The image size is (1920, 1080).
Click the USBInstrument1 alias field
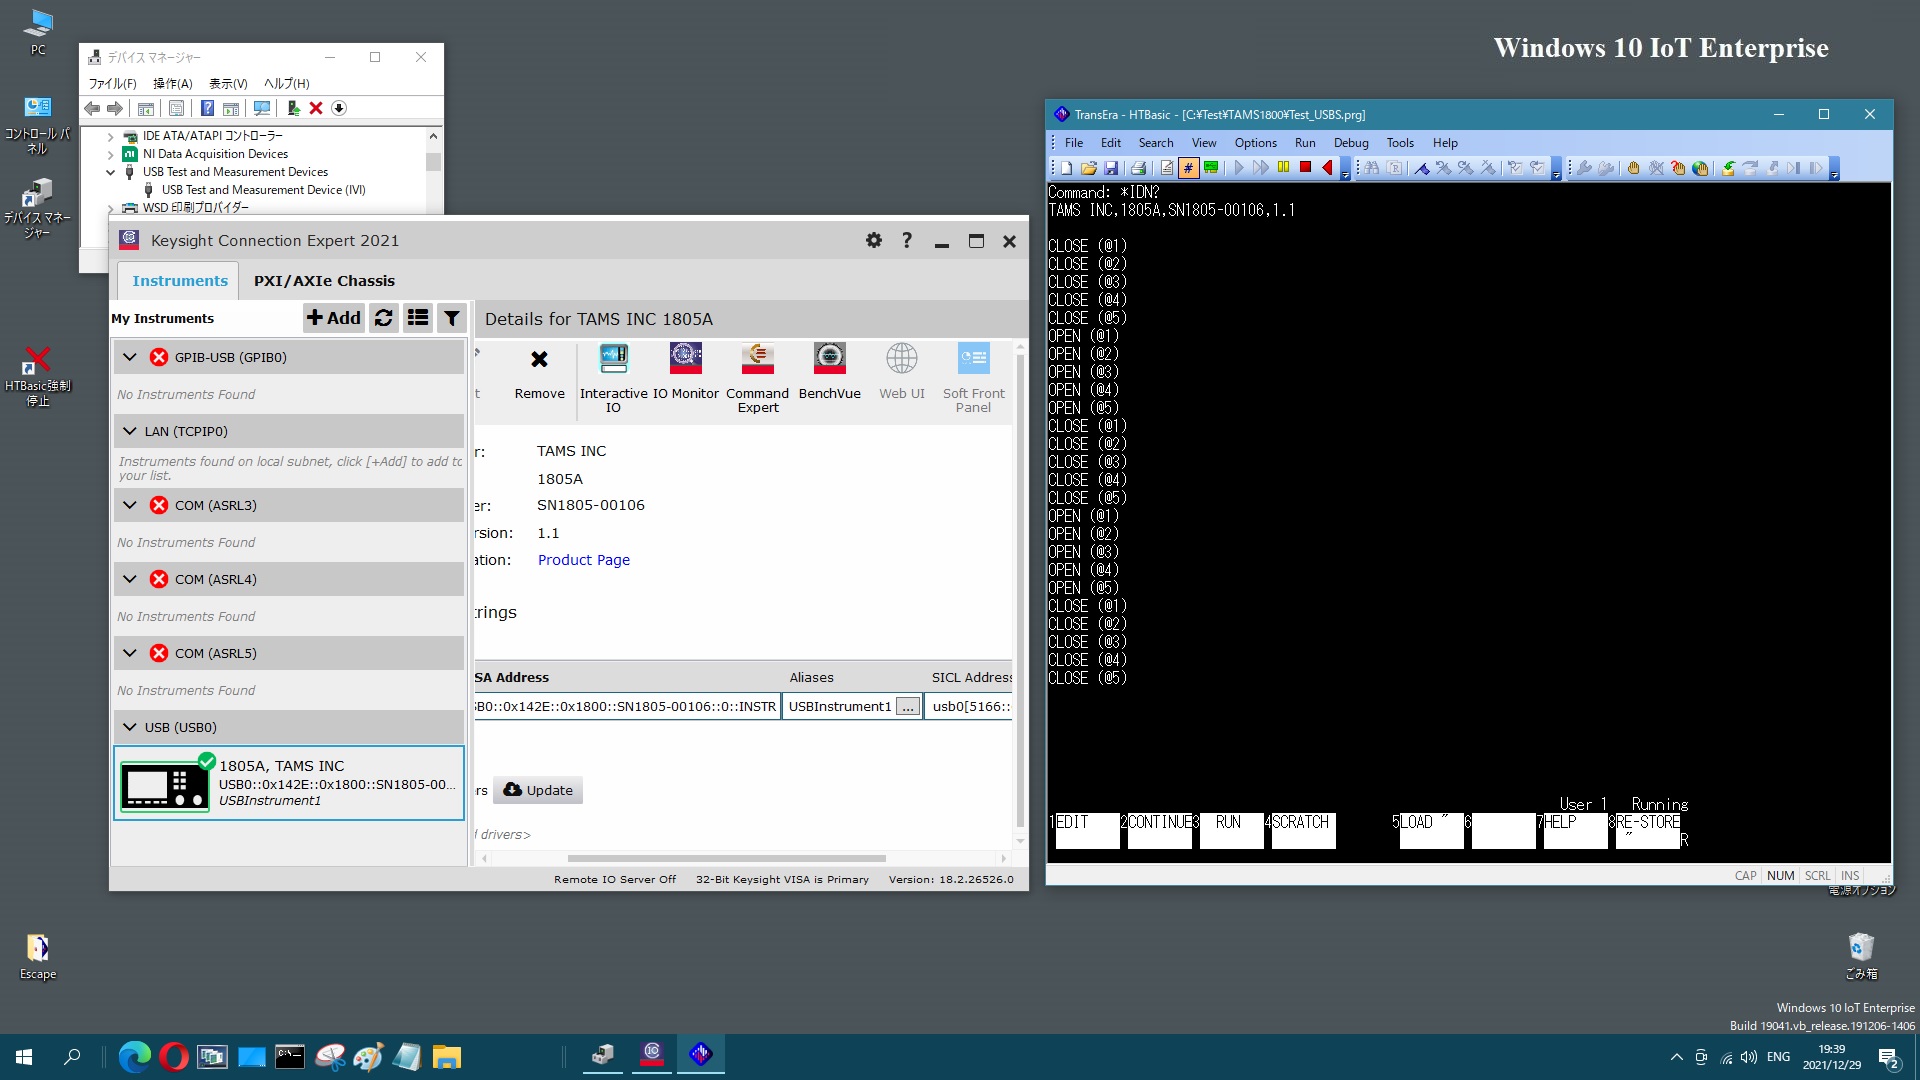click(839, 707)
